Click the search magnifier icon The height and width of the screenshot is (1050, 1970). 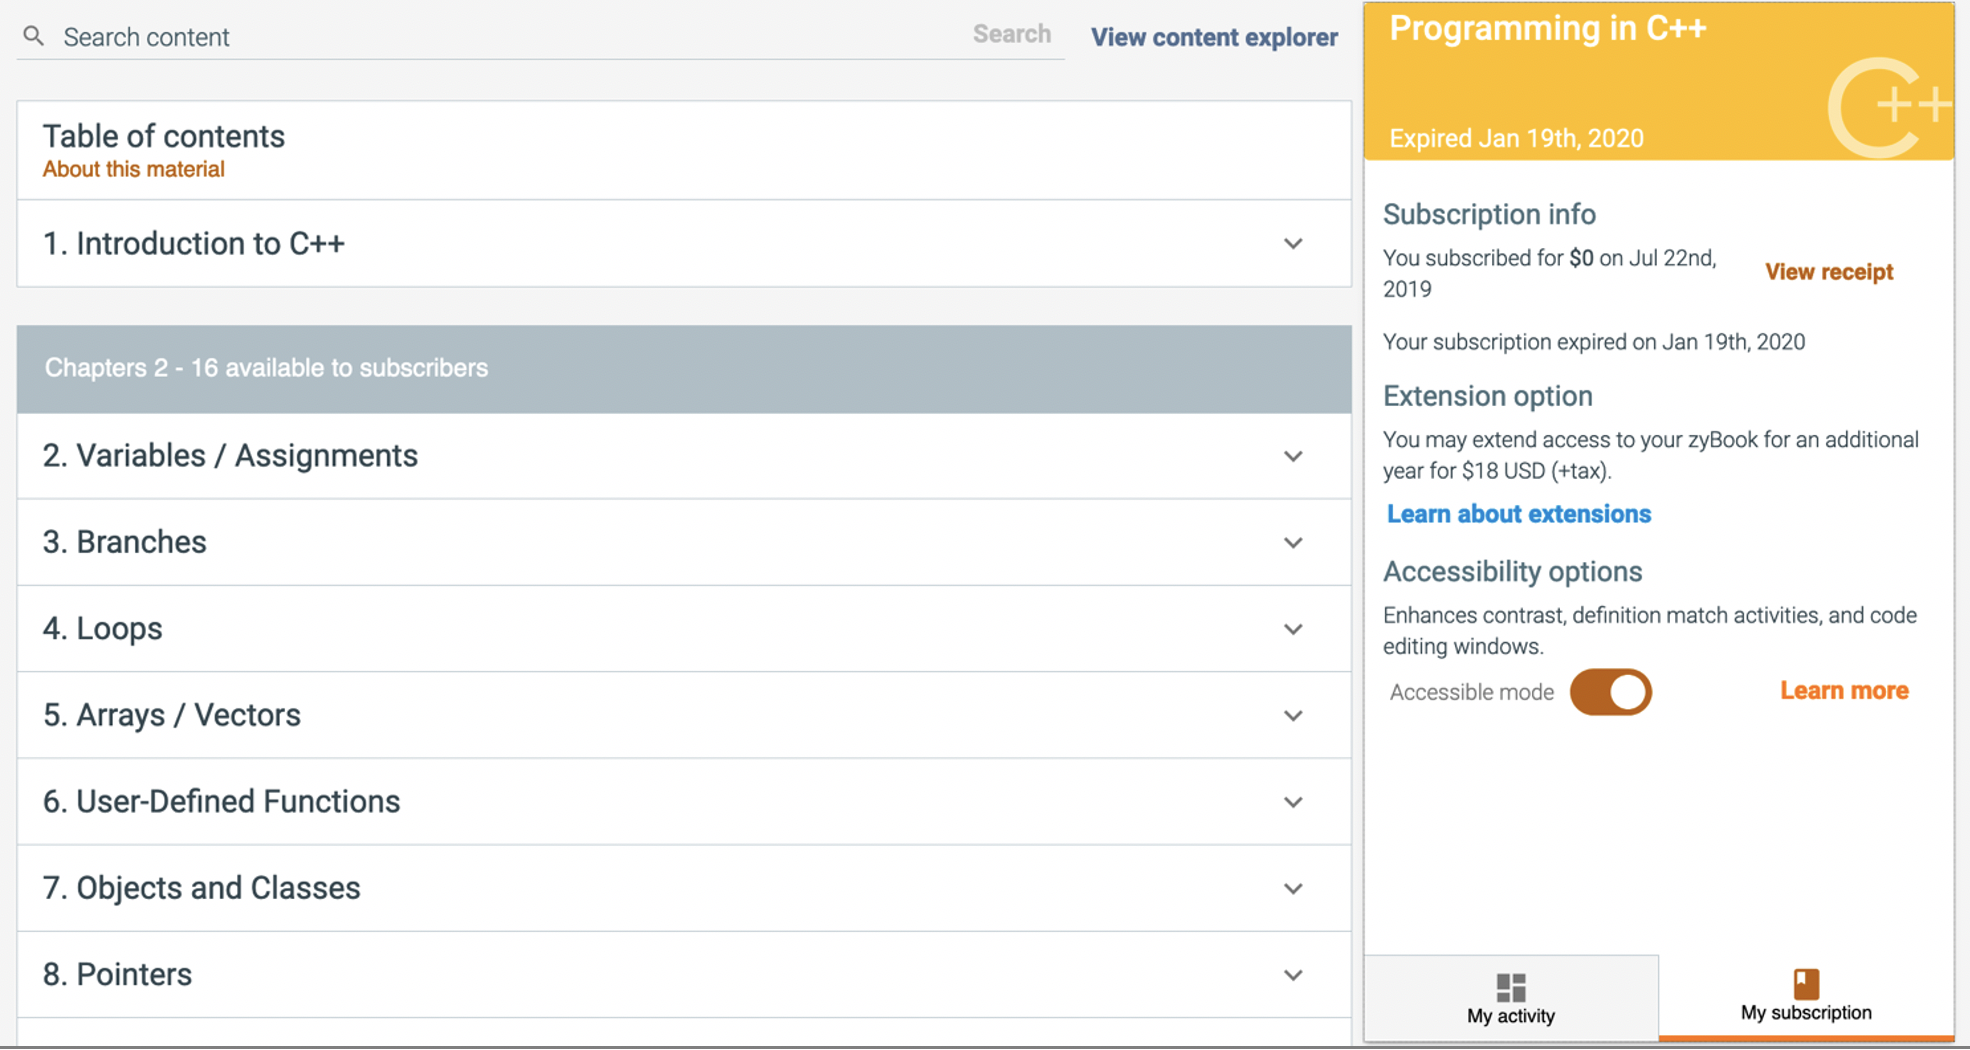coord(34,37)
